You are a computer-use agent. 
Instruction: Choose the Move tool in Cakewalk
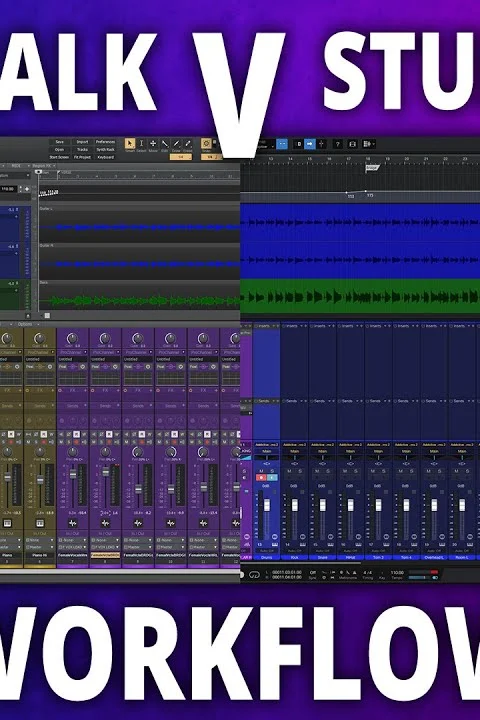click(x=153, y=144)
